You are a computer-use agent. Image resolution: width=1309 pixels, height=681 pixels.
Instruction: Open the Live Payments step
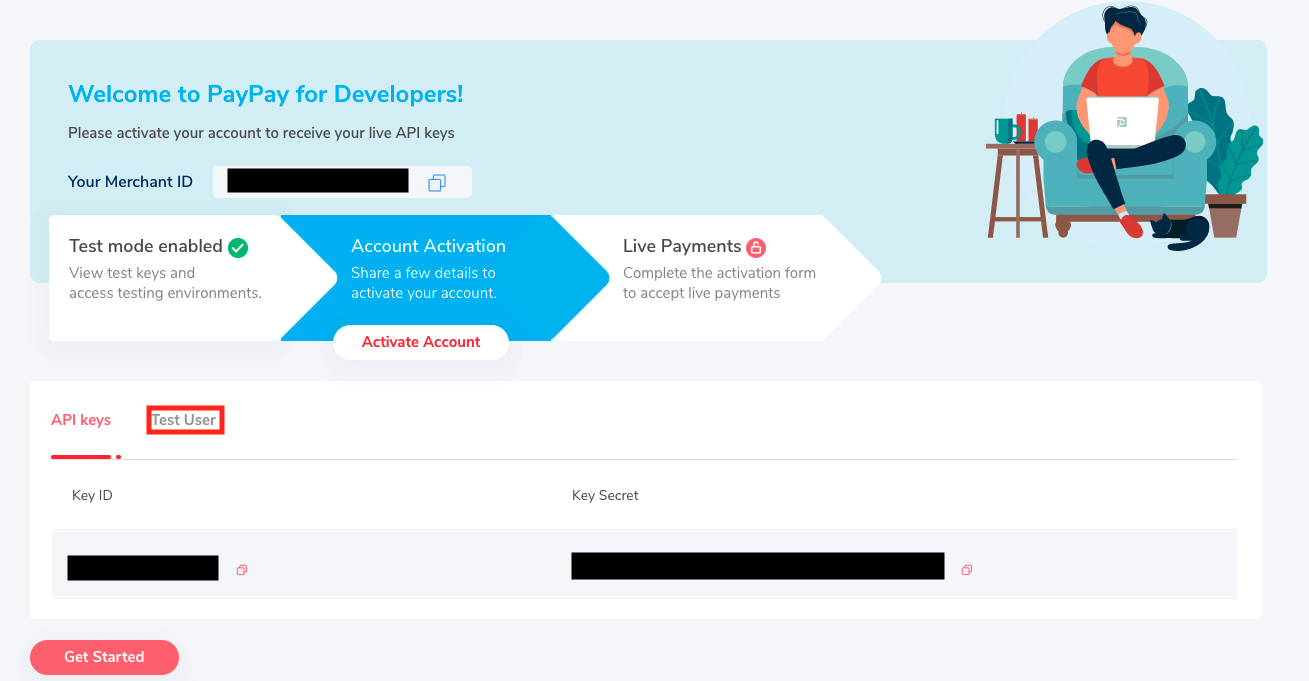716,278
